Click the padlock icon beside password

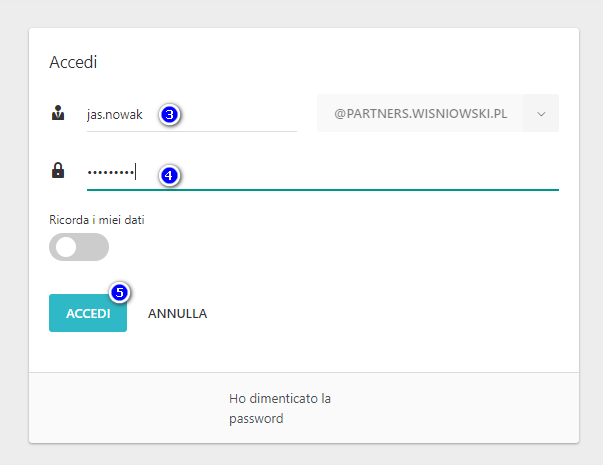point(57,171)
